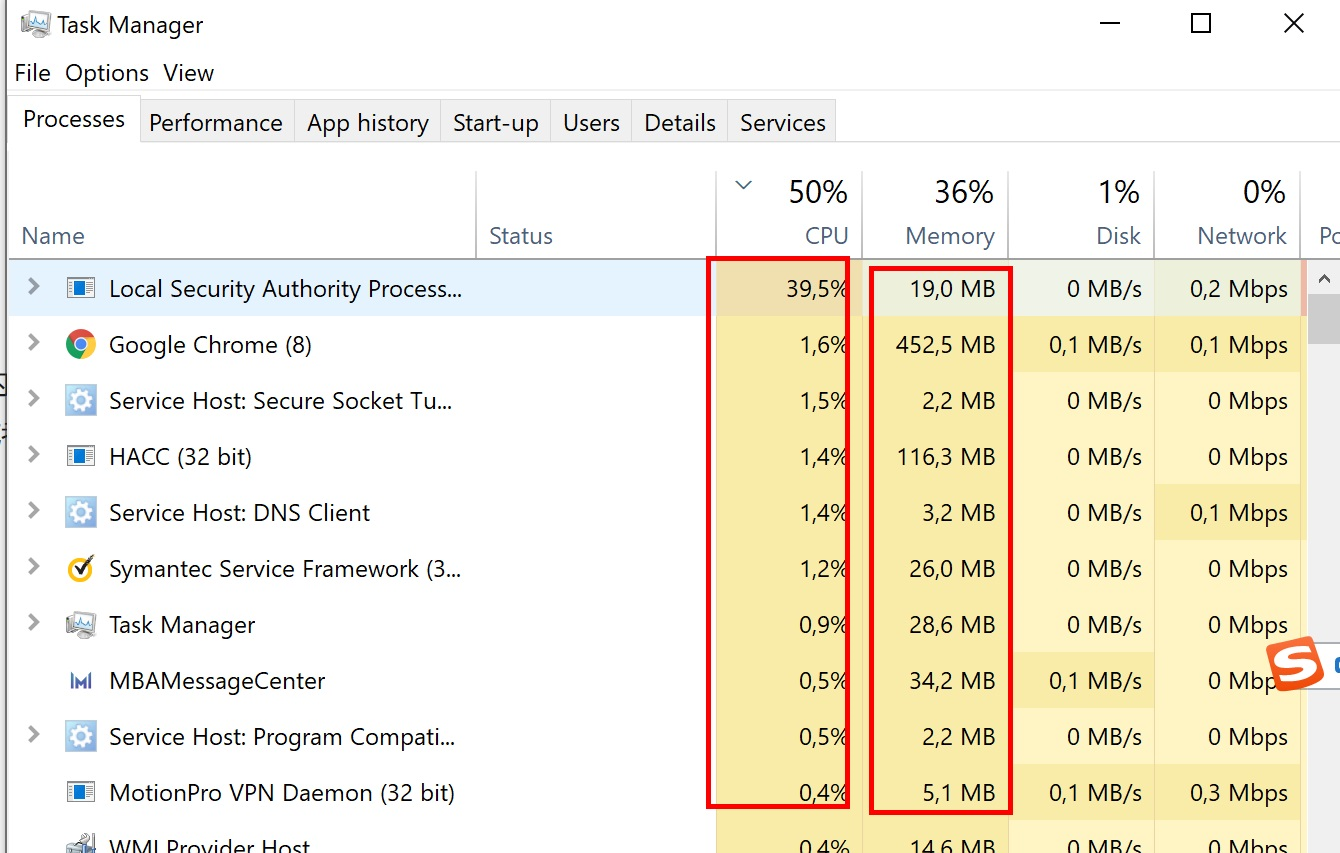
Task: Switch to the Performance tab
Action: [216, 123]
